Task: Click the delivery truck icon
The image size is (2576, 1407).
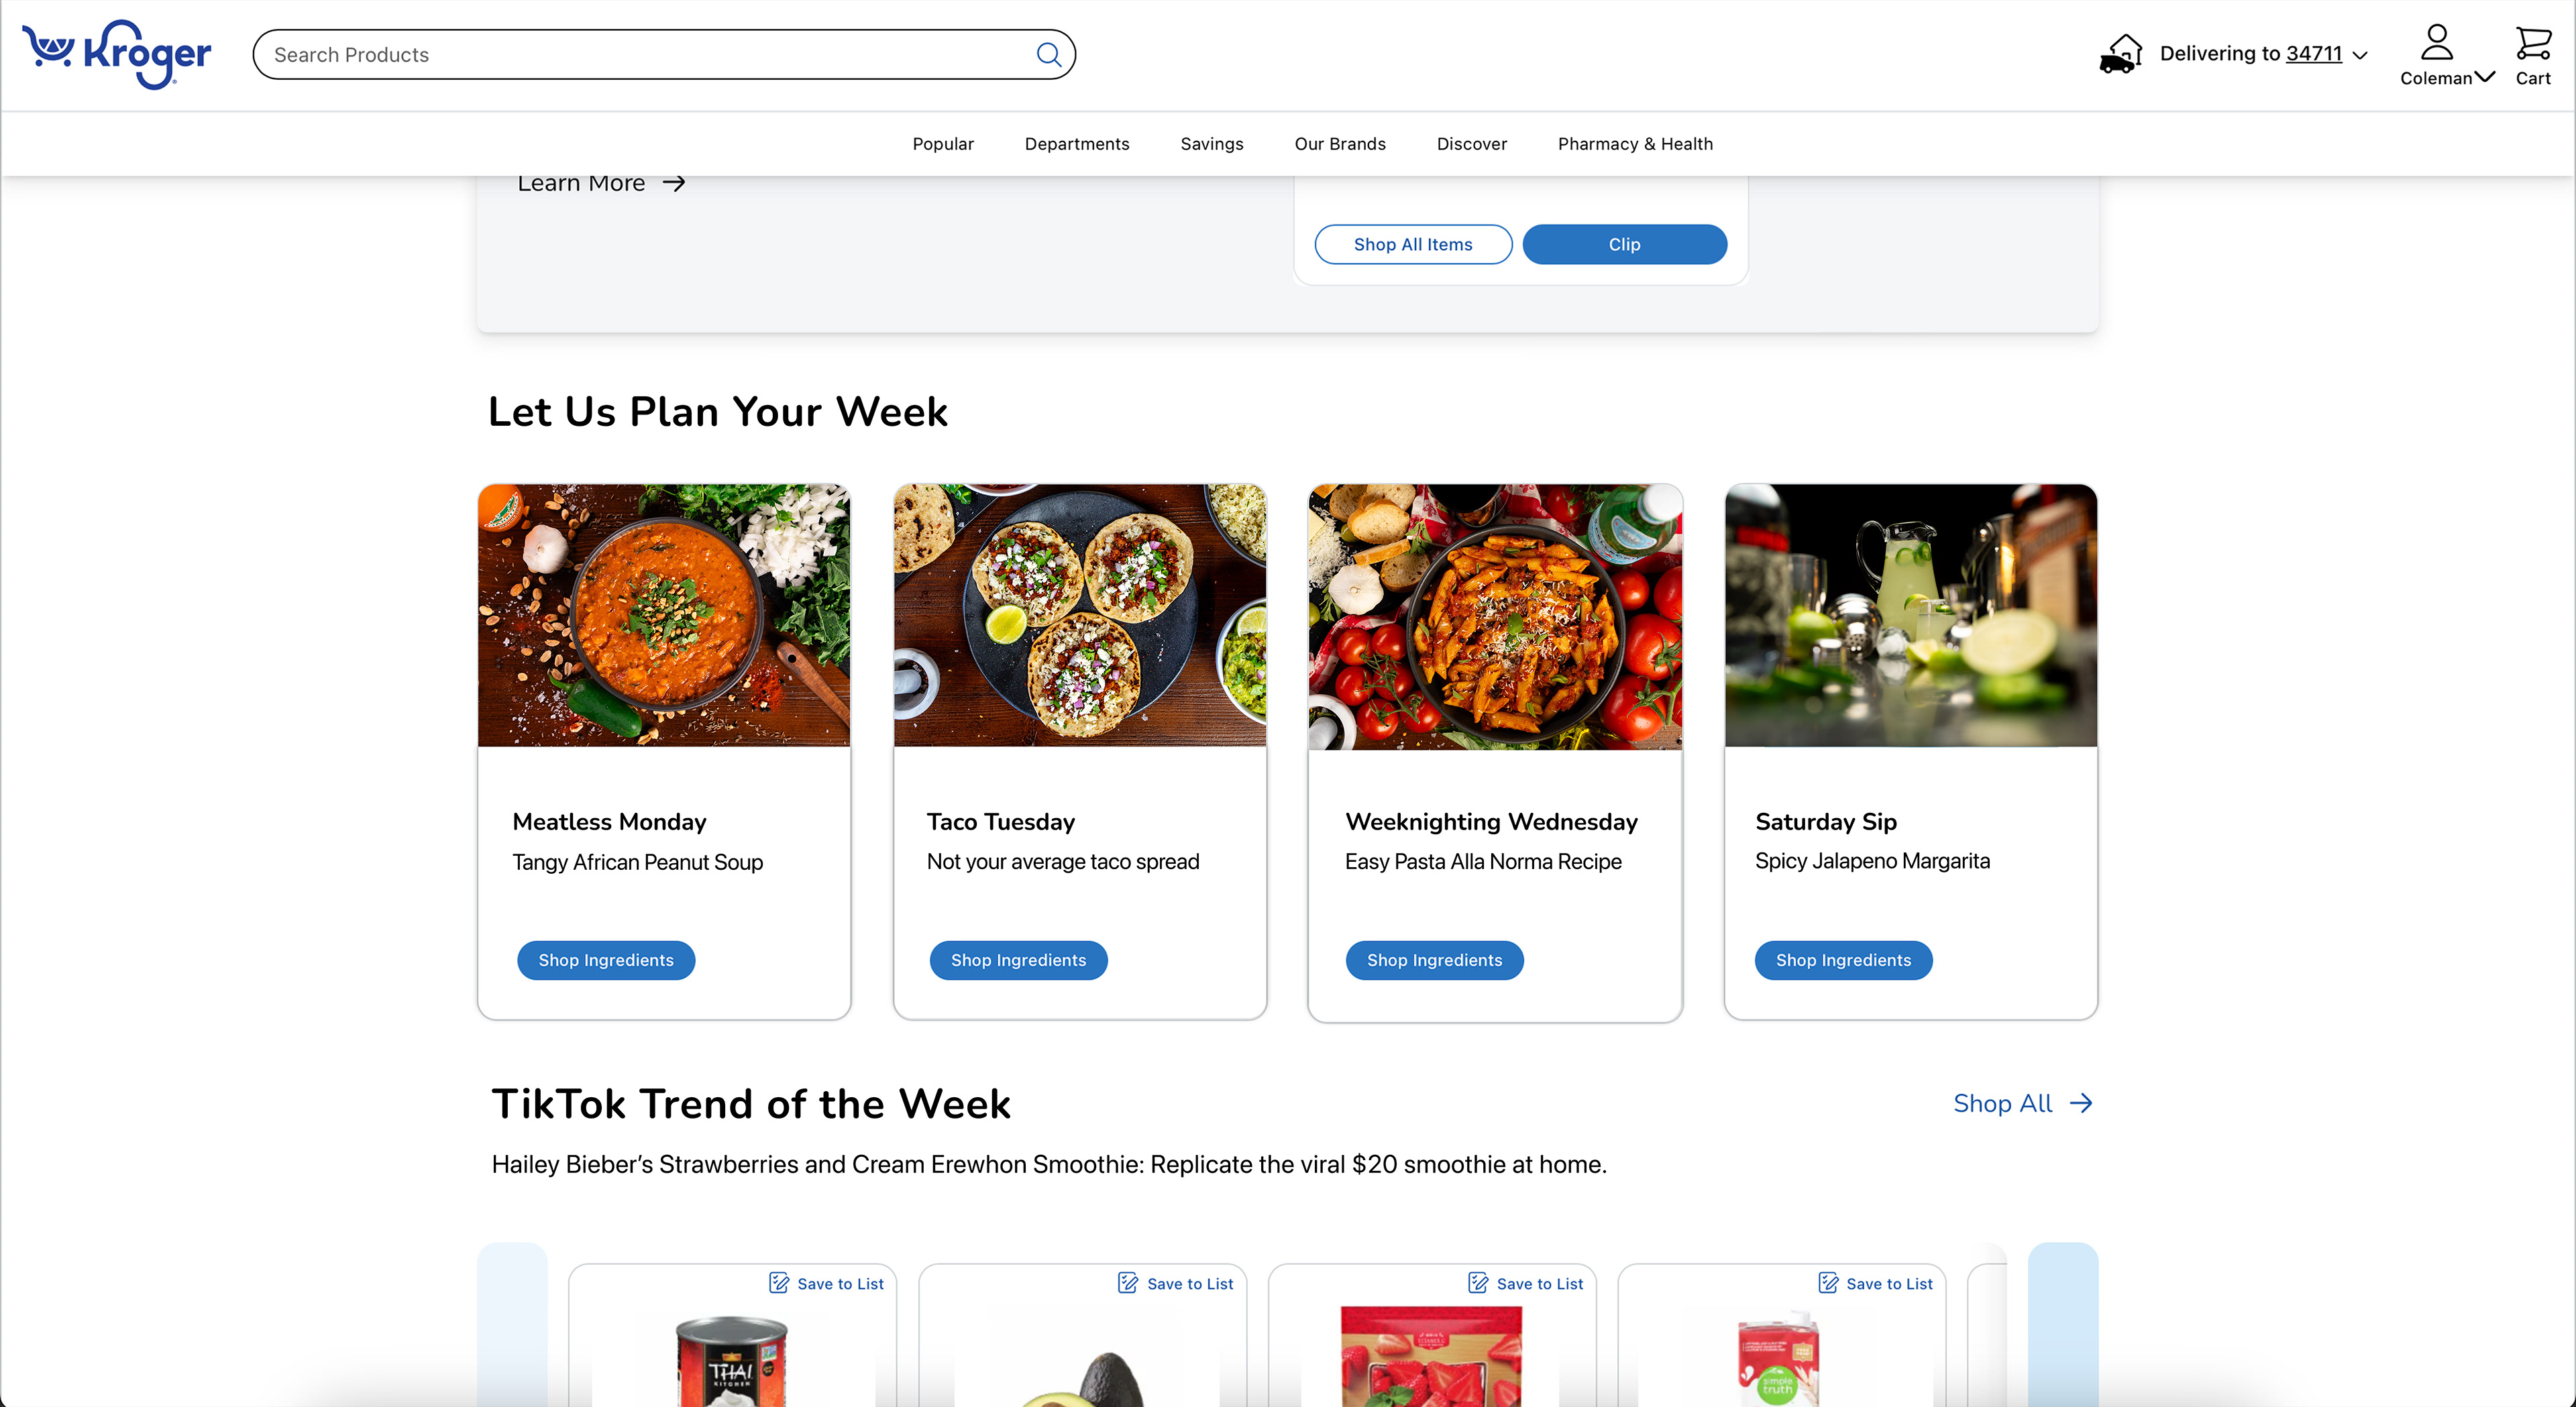Action: click(2121, 54)
